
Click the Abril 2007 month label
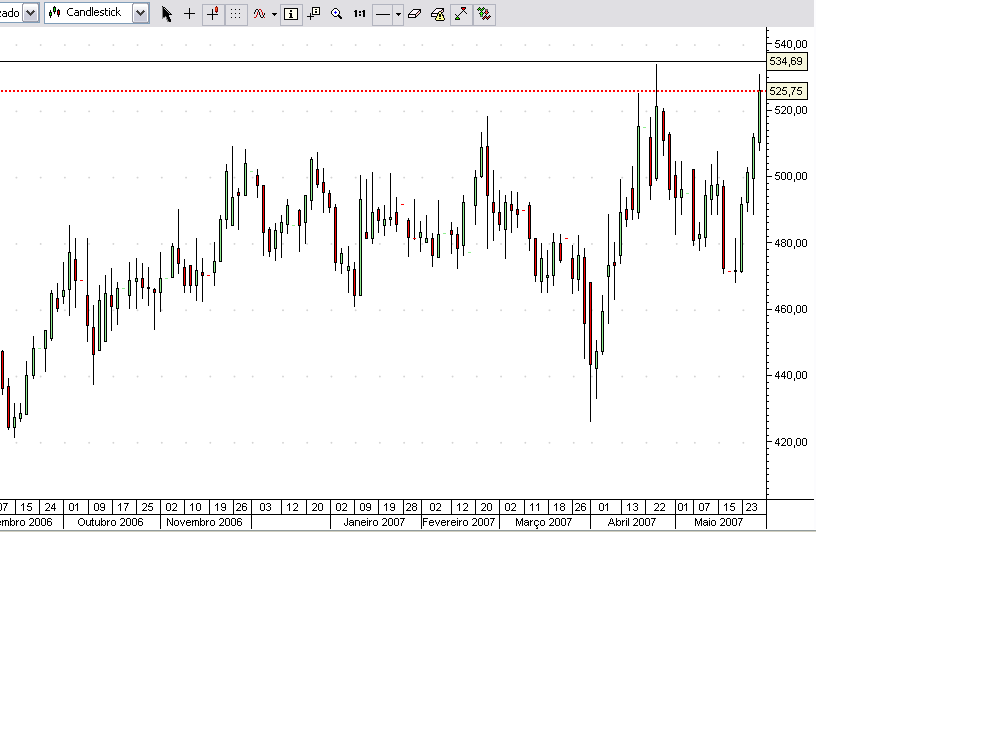631,522
